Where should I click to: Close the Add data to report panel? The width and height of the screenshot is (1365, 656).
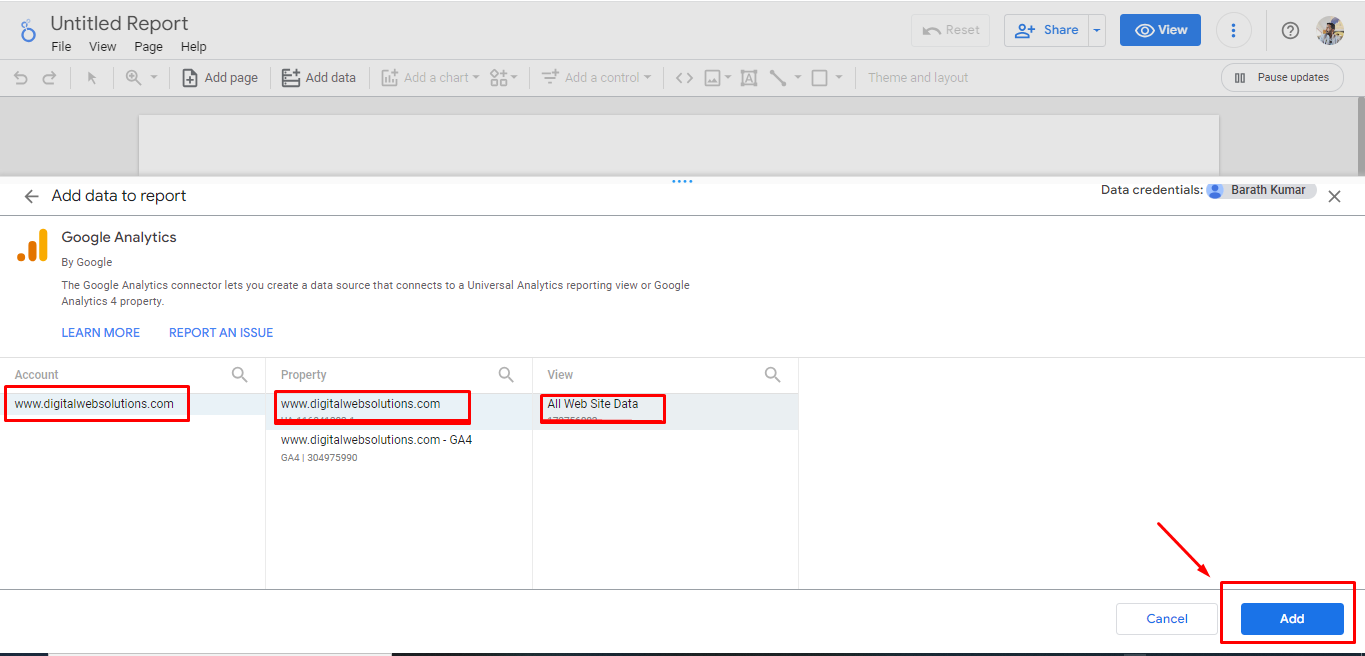point(1334,197)
